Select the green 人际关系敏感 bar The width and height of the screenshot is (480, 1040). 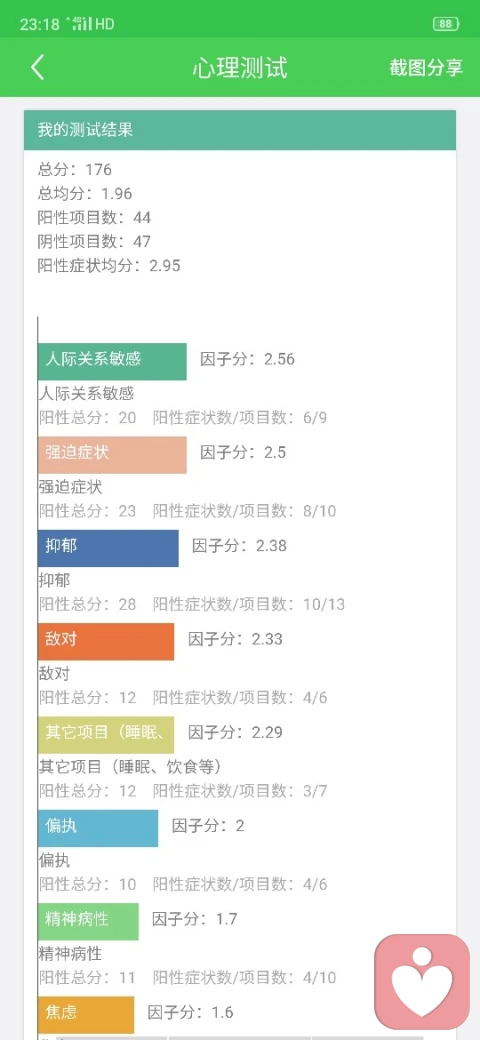tap(112, 361)
